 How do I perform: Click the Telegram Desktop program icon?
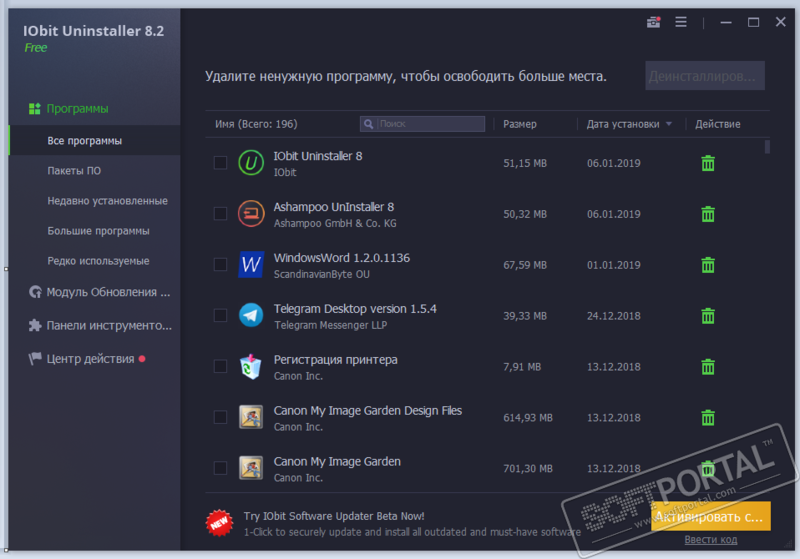pos(251,316)
